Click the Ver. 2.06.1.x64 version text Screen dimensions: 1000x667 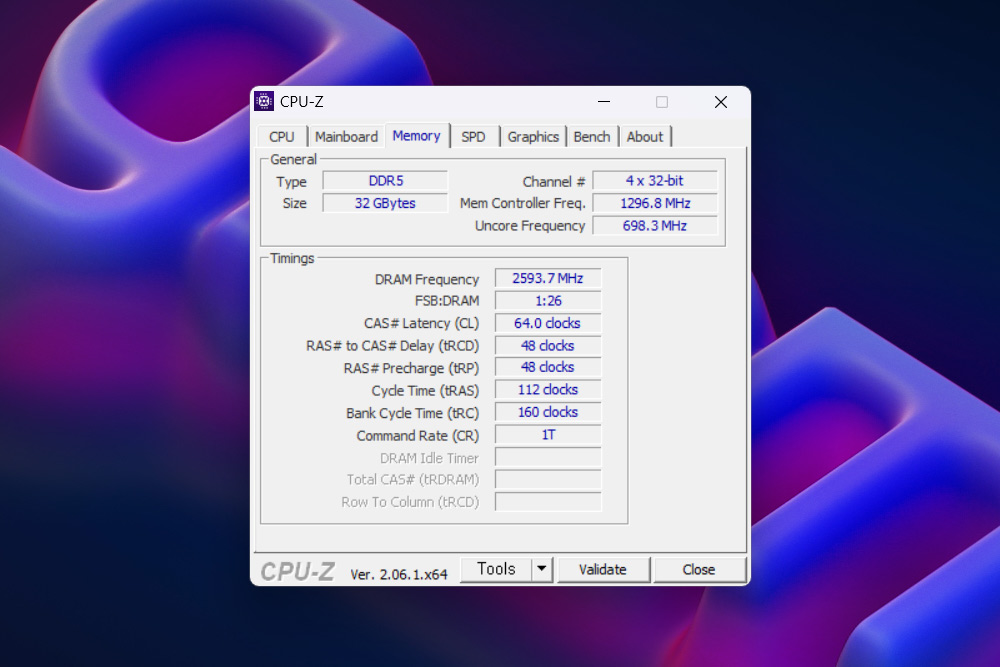[x=399, y=575]
